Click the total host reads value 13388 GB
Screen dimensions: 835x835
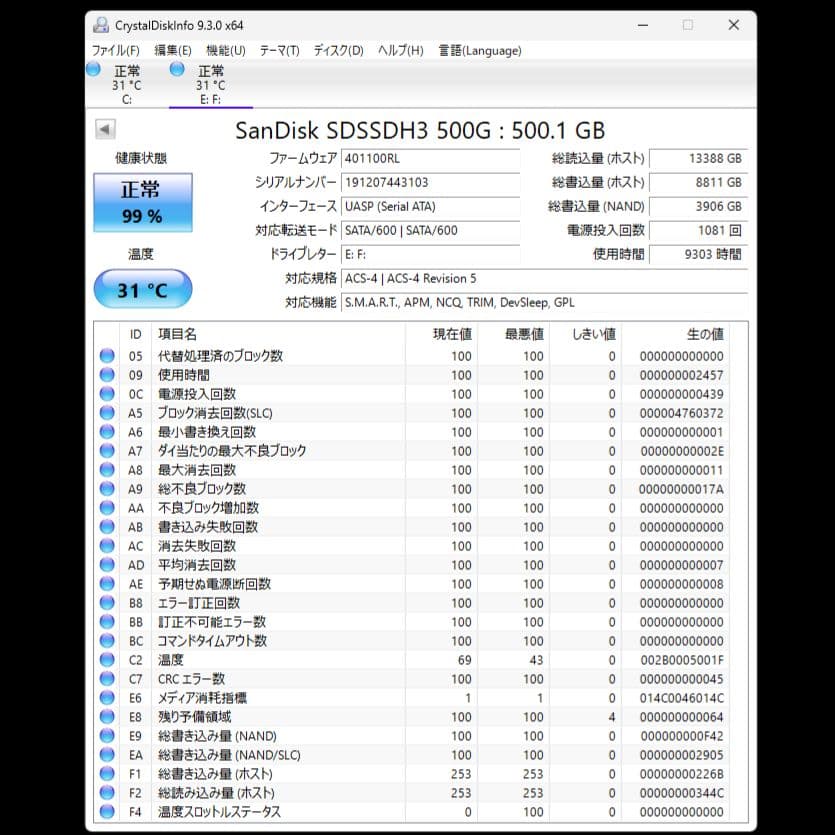tap(699, 159)
